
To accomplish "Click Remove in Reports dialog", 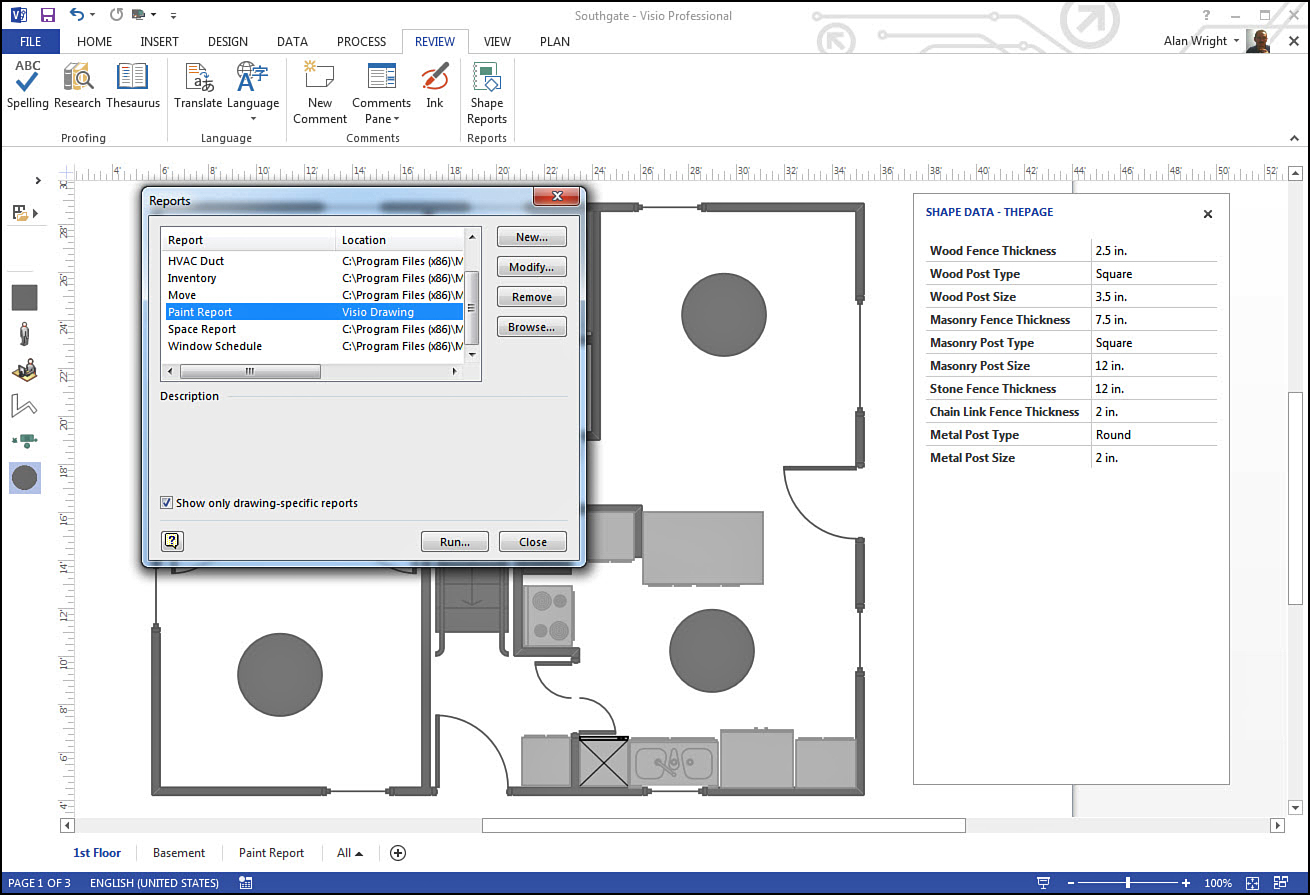I will 532,297.
